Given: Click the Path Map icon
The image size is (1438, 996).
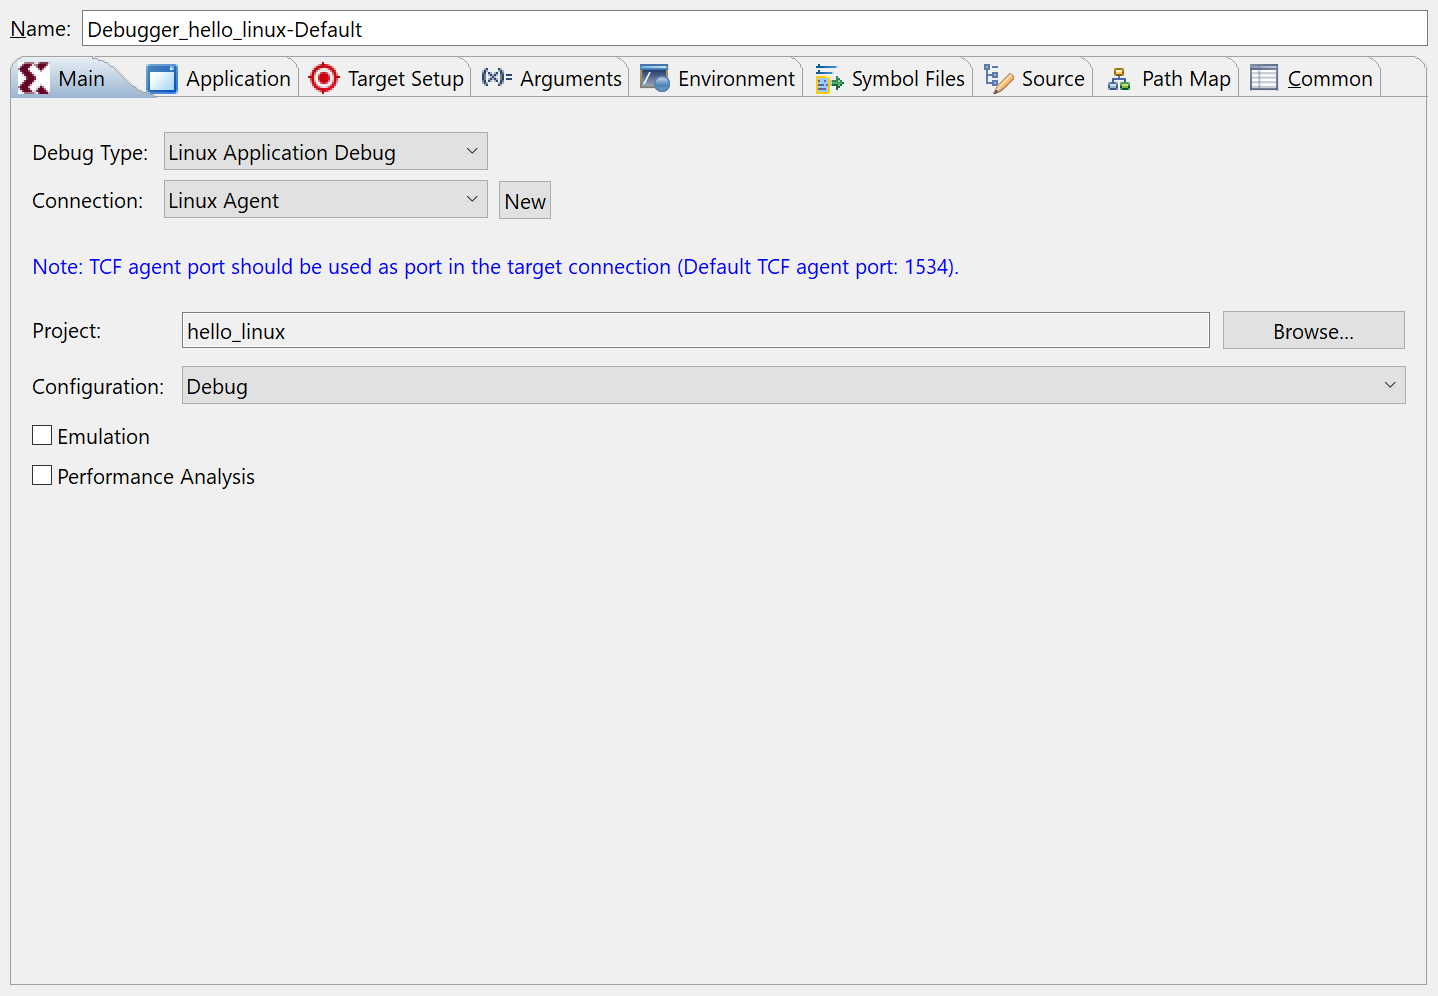Looking at the screenshot, I should click(x=1119, y=79).
